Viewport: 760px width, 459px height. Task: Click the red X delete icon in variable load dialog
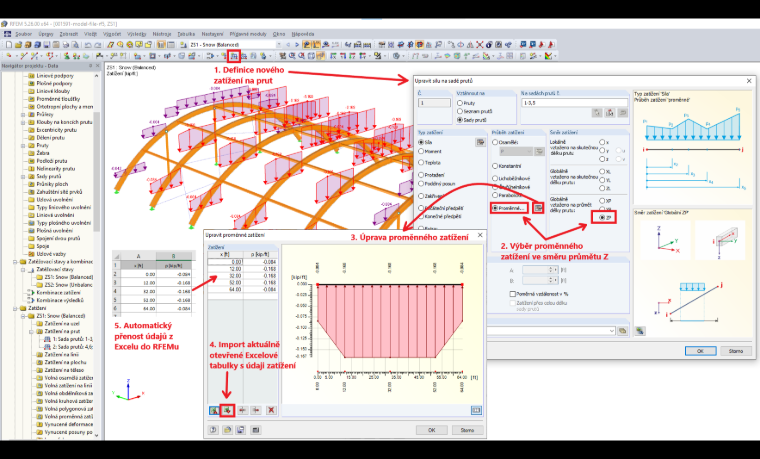click(271, 411)
